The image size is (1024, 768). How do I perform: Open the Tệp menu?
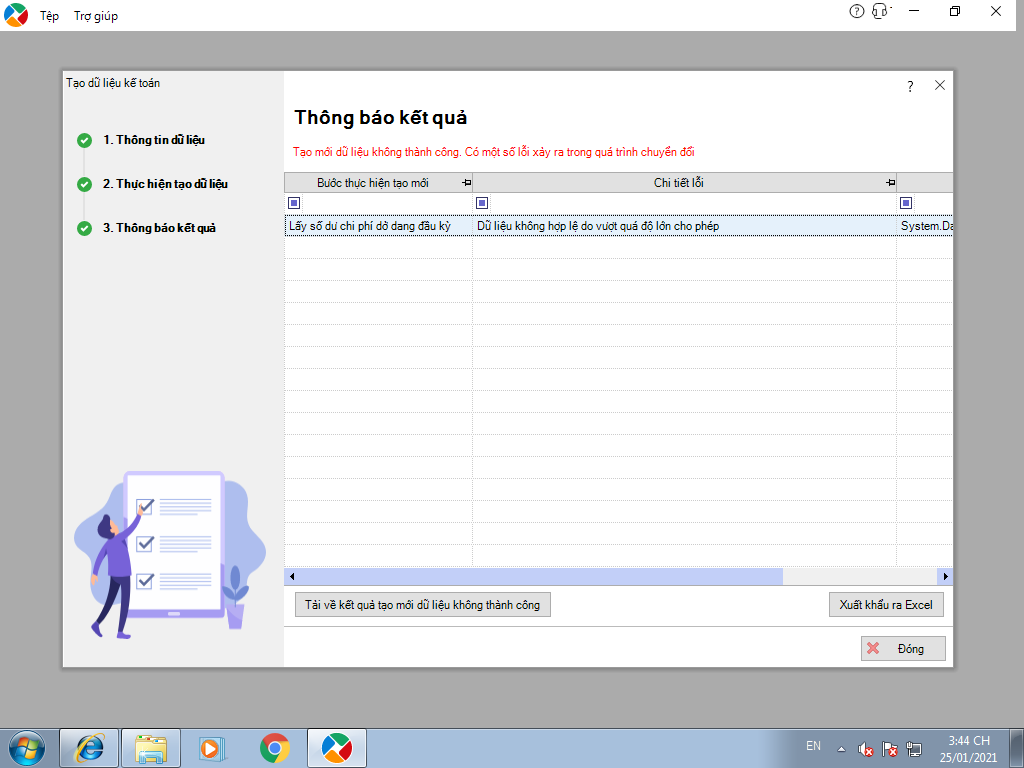coord(50,16)
